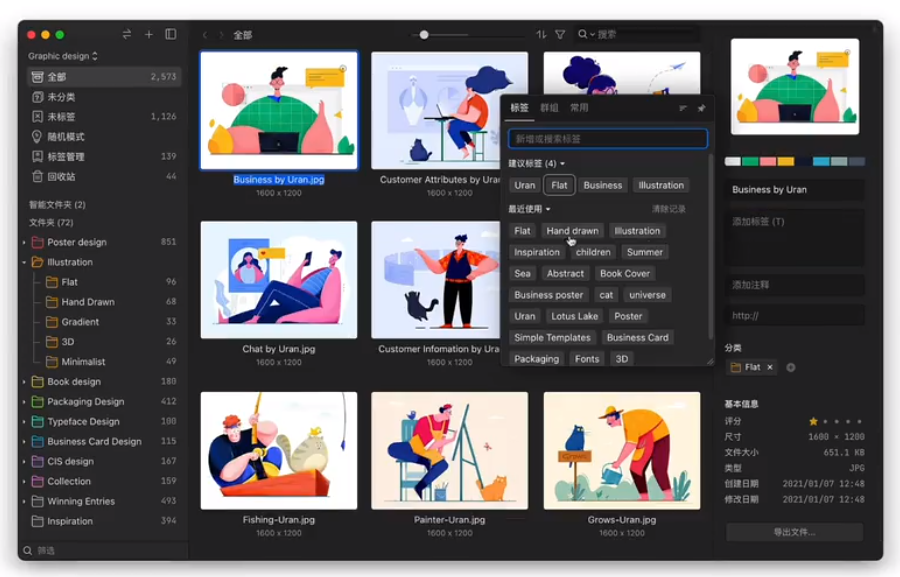Click the 导出文件 export button
This screenshot has width=900, height=577.
pyautogui.click(x=794, y=532)
